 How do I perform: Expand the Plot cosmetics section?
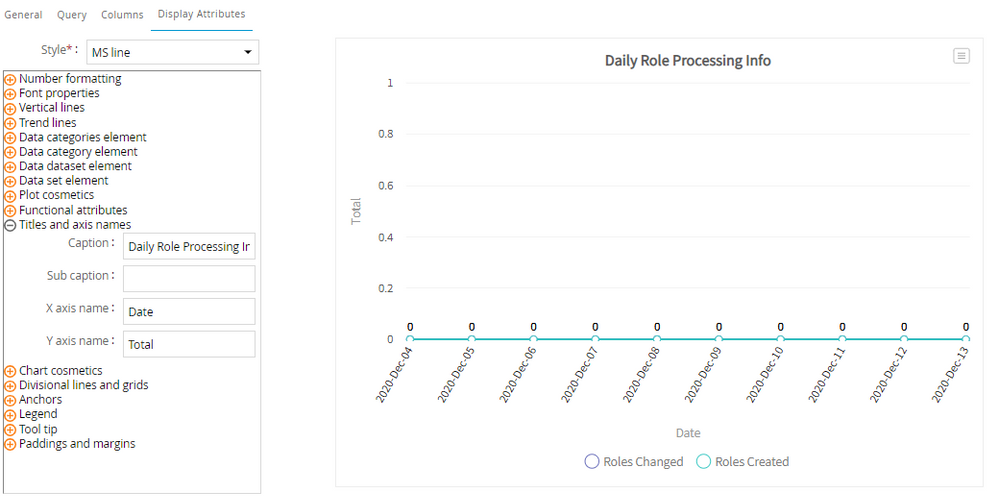click(x=11, y=196)
